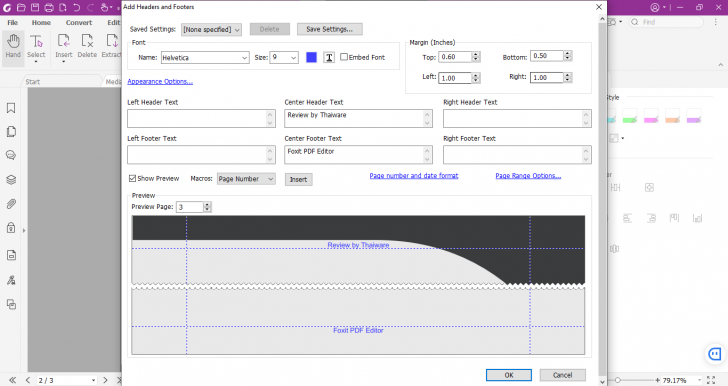Click the Right Footer Text field
The image size is (728, 386).
[517, 155]
